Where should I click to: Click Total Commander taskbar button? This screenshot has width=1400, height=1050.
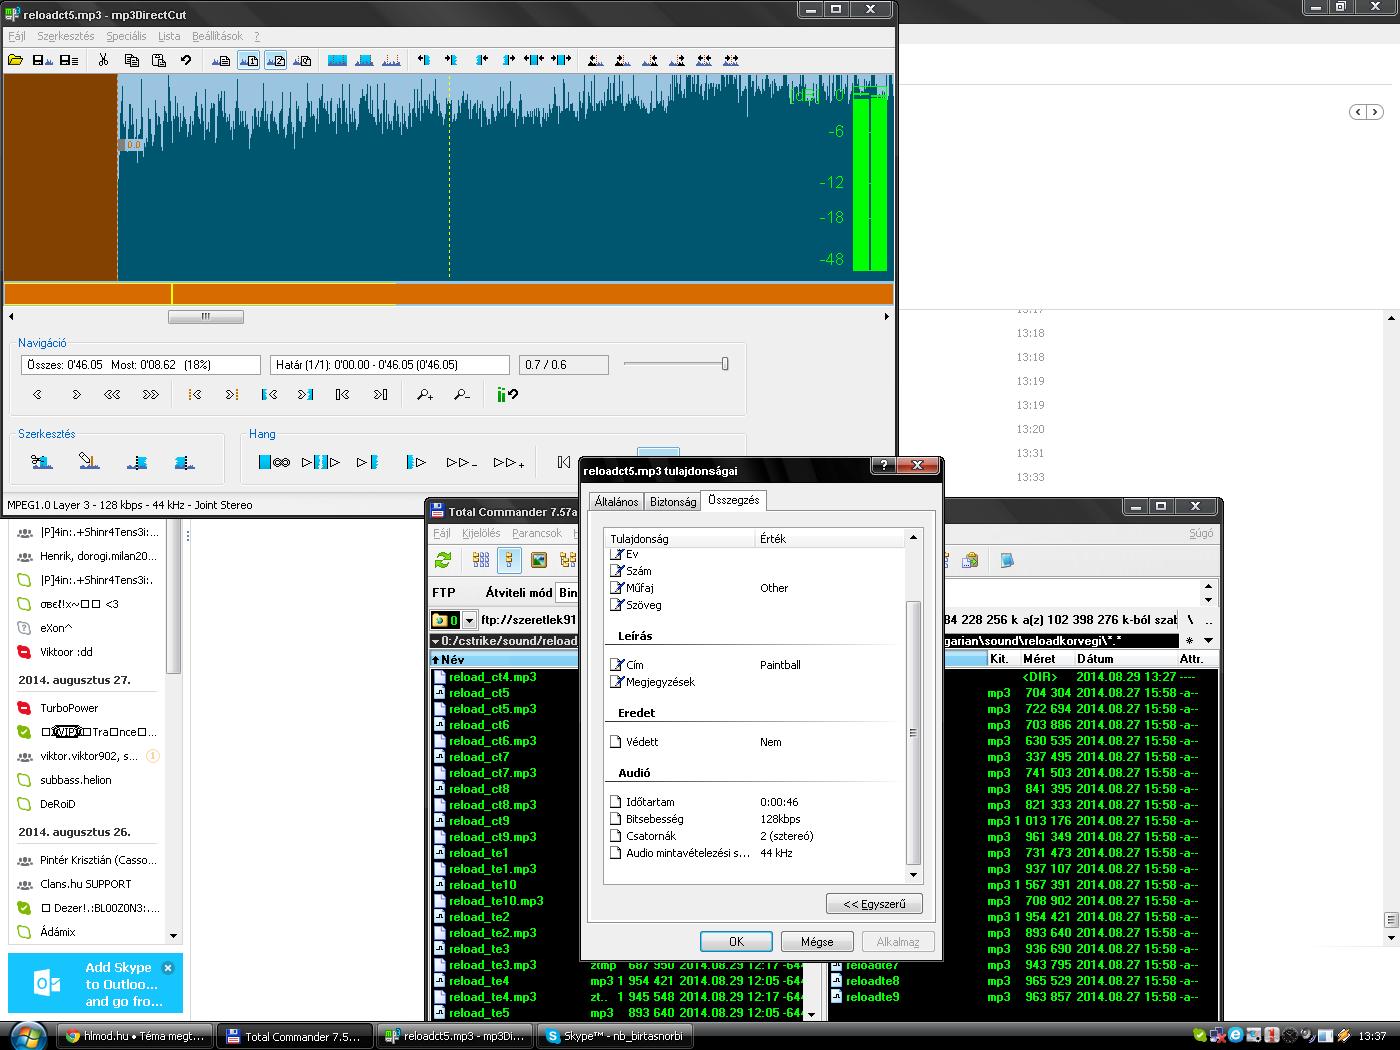(x=295, y=1036)
